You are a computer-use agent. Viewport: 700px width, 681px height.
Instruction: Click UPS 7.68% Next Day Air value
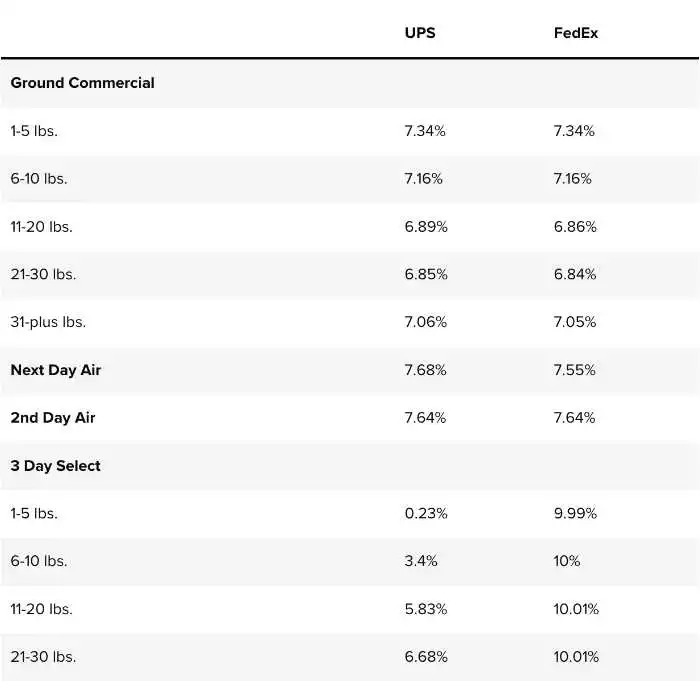click(x=426, y=370)
